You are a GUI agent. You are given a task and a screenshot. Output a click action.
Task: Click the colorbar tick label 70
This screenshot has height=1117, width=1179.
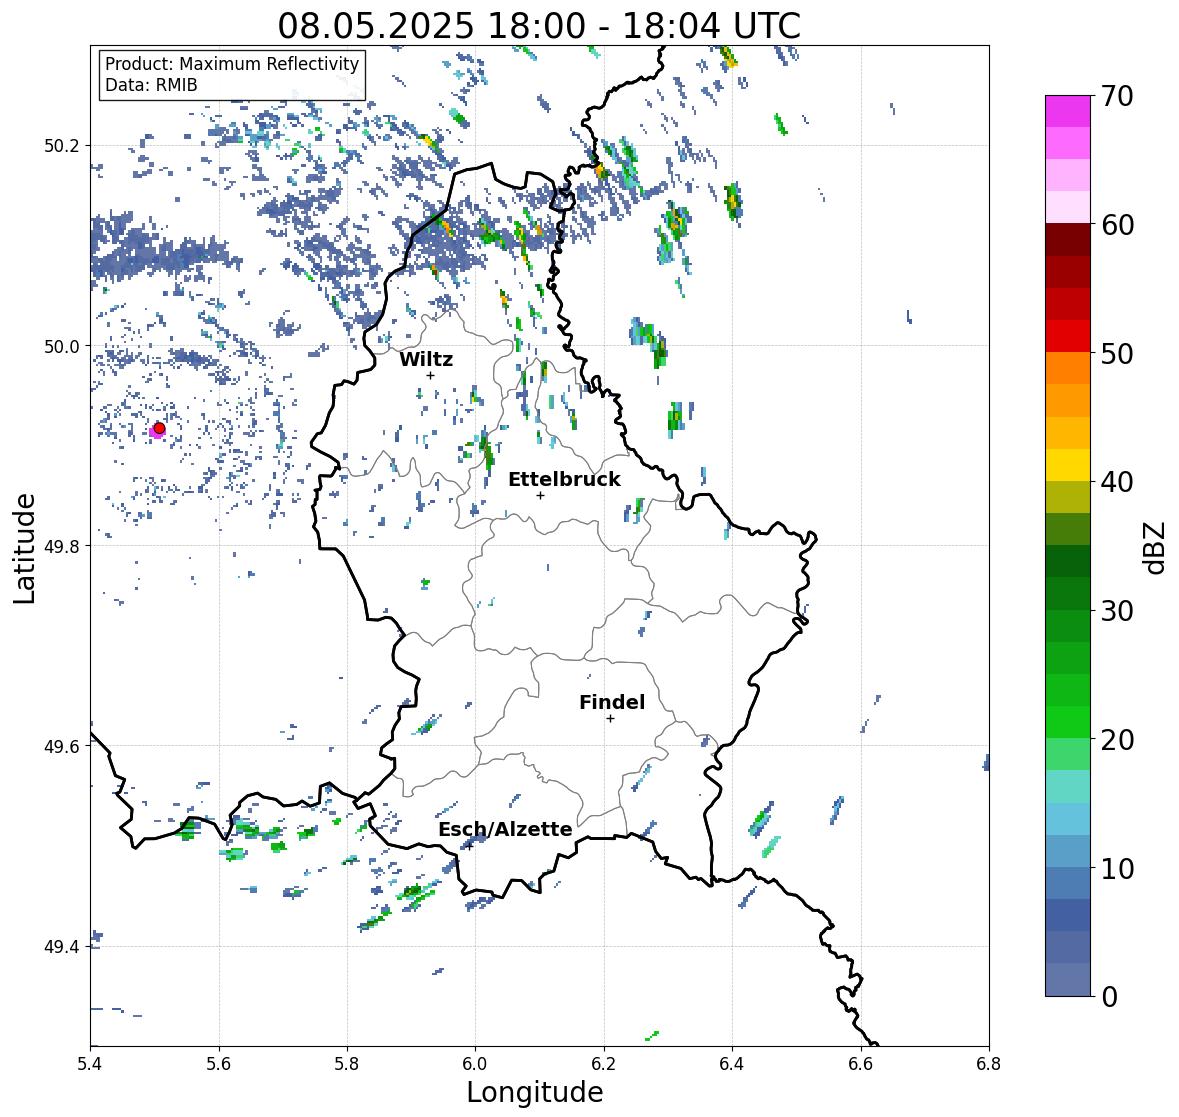click(x=1117, y=96)
